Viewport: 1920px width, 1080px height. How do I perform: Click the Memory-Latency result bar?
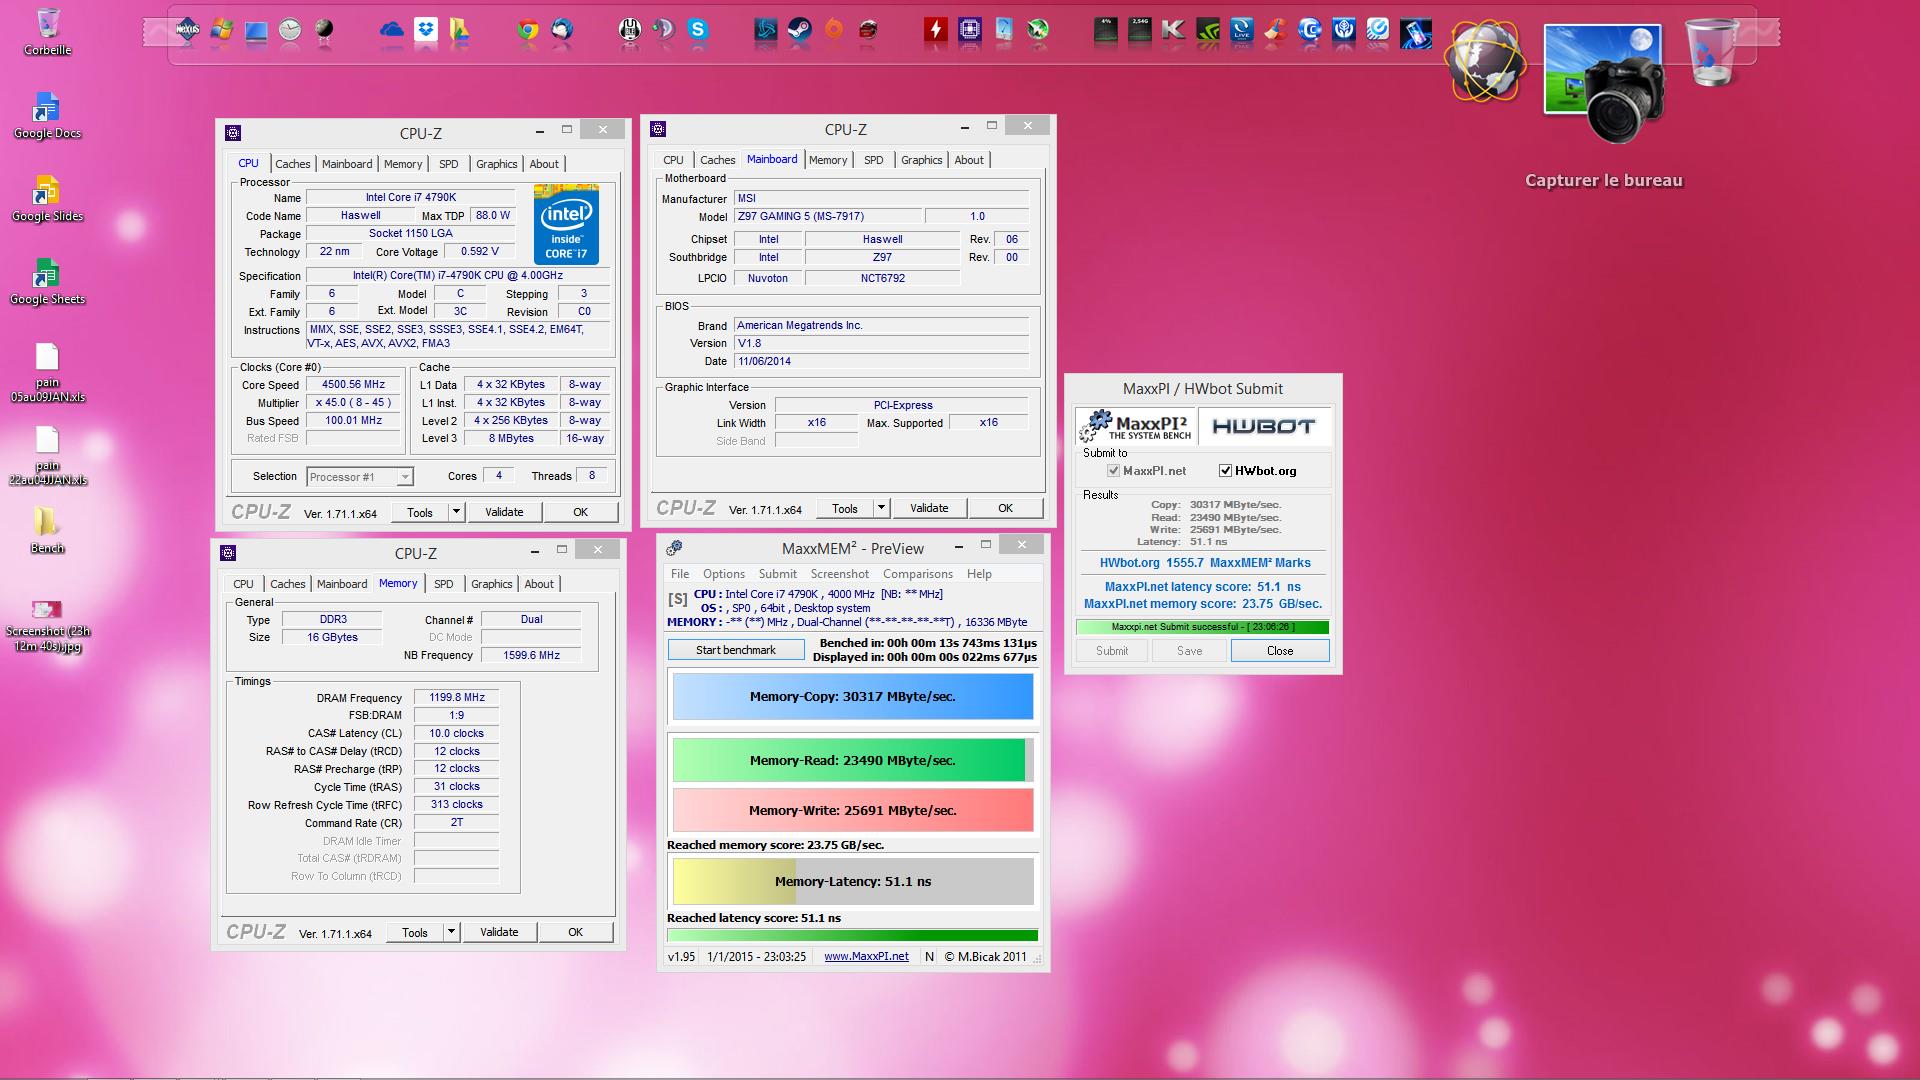tap(853, 882)
